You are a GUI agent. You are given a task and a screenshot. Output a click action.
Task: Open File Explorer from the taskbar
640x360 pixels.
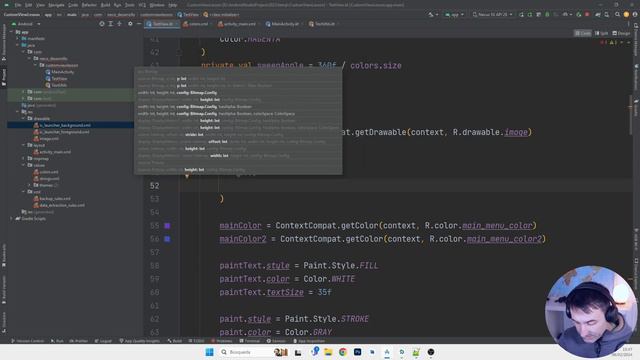(x=328, y=352)
